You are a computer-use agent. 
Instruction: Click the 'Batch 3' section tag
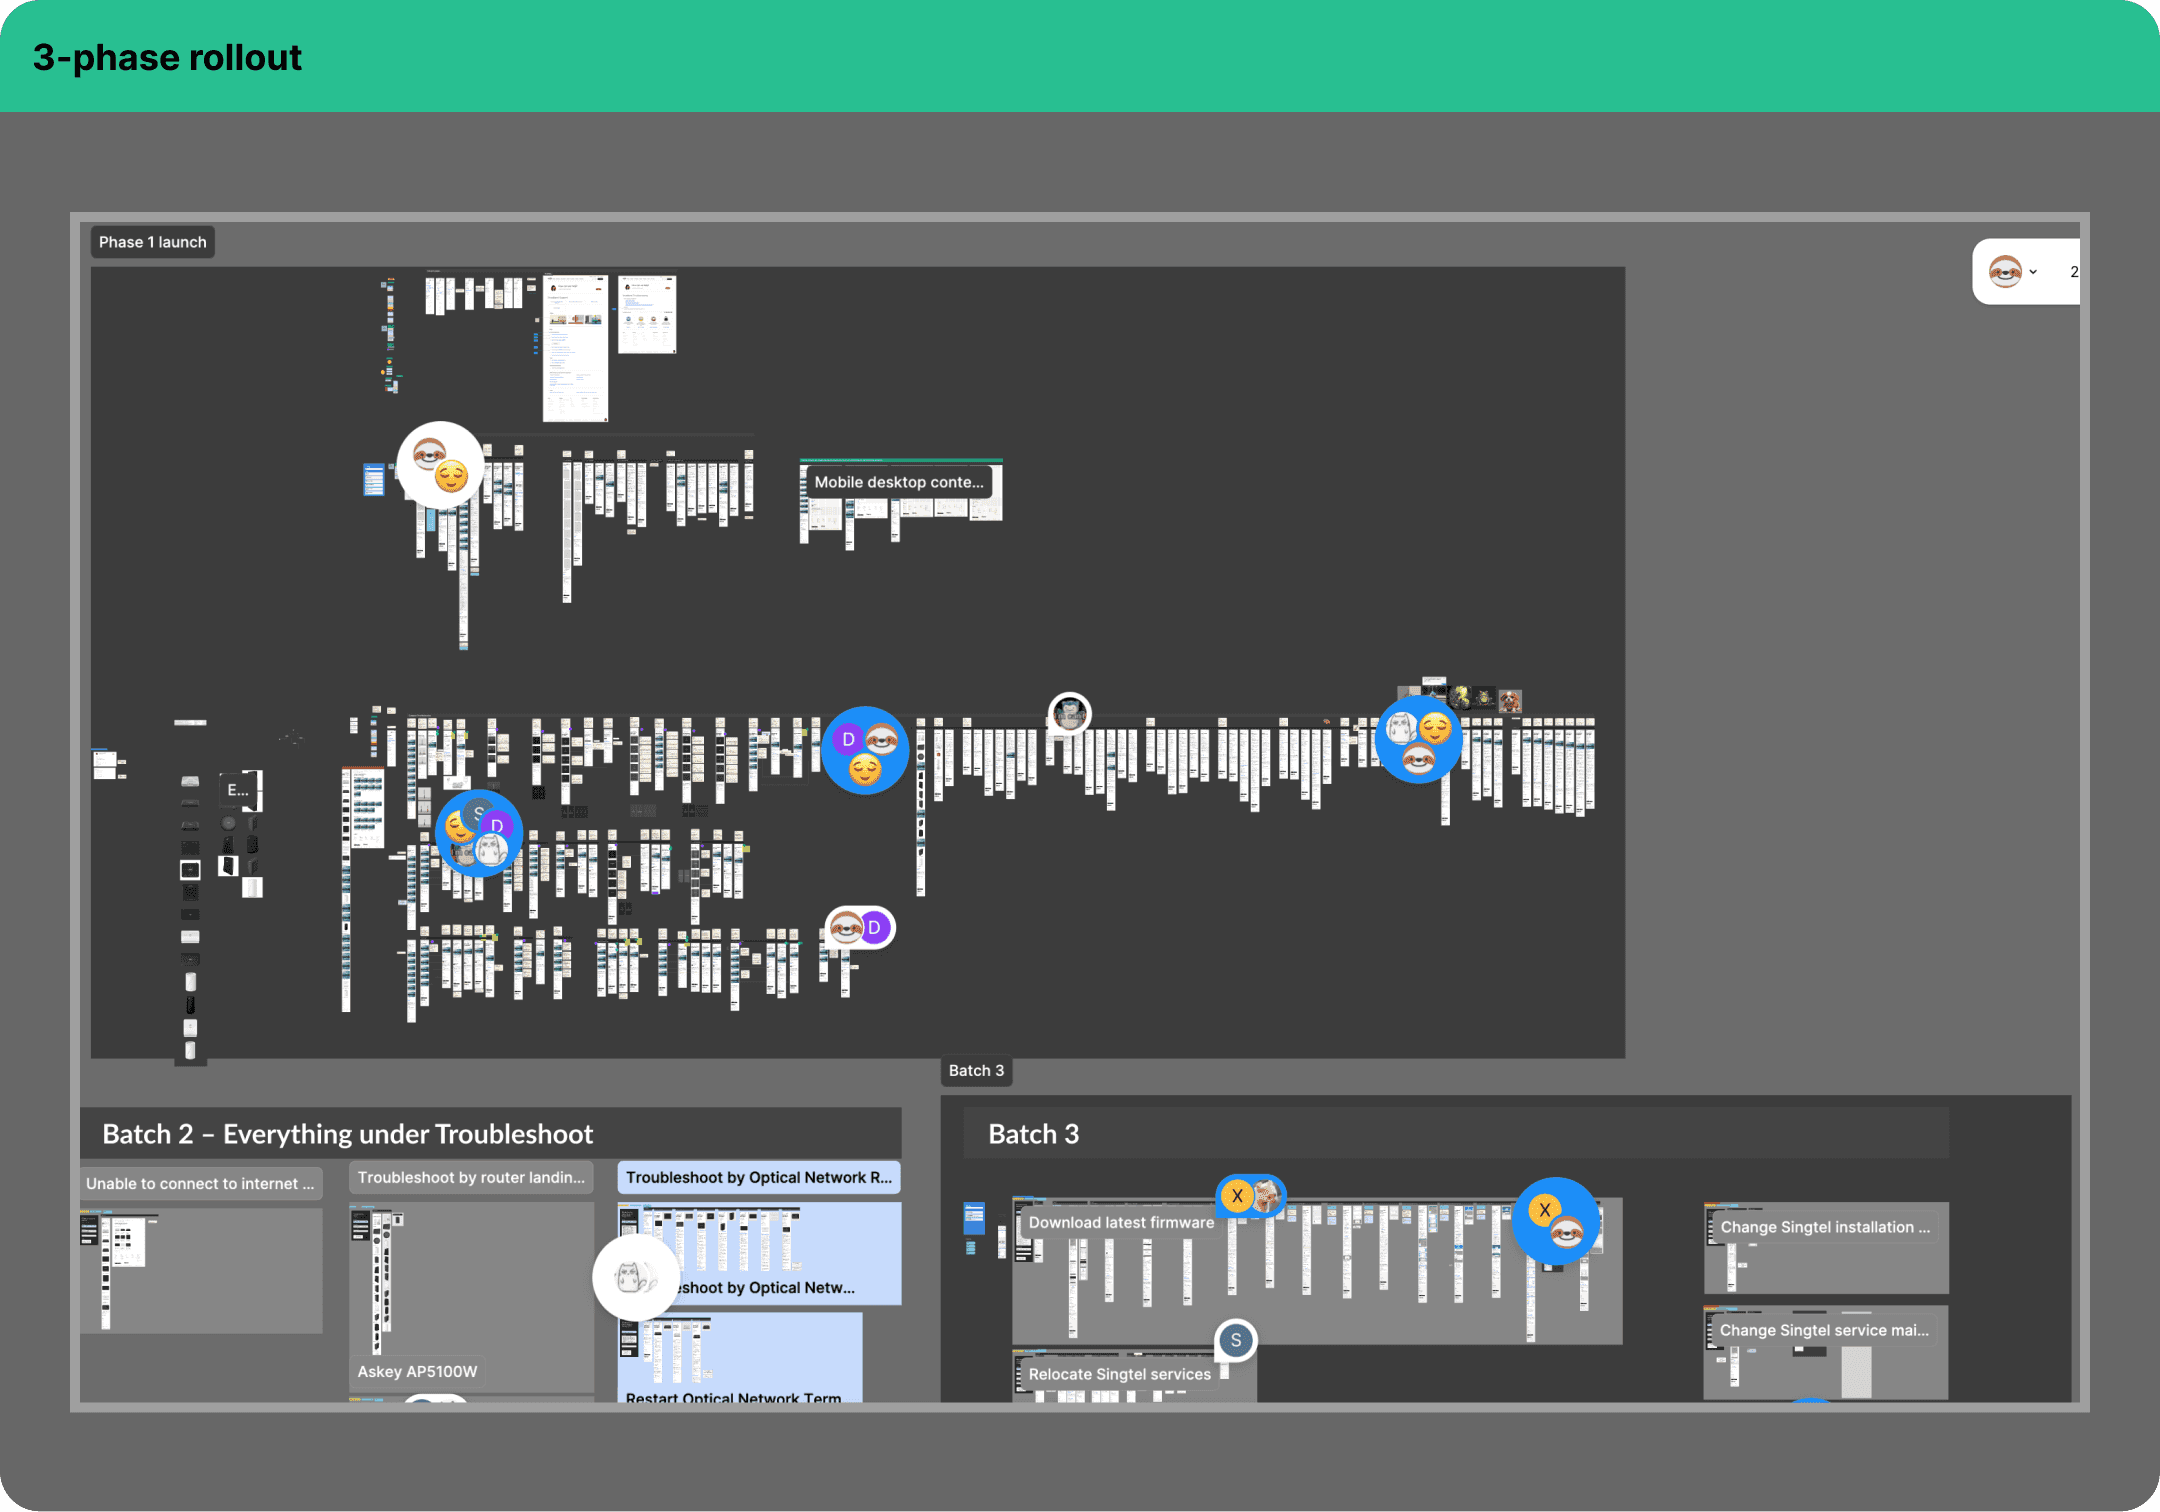tap(976, 1071)
